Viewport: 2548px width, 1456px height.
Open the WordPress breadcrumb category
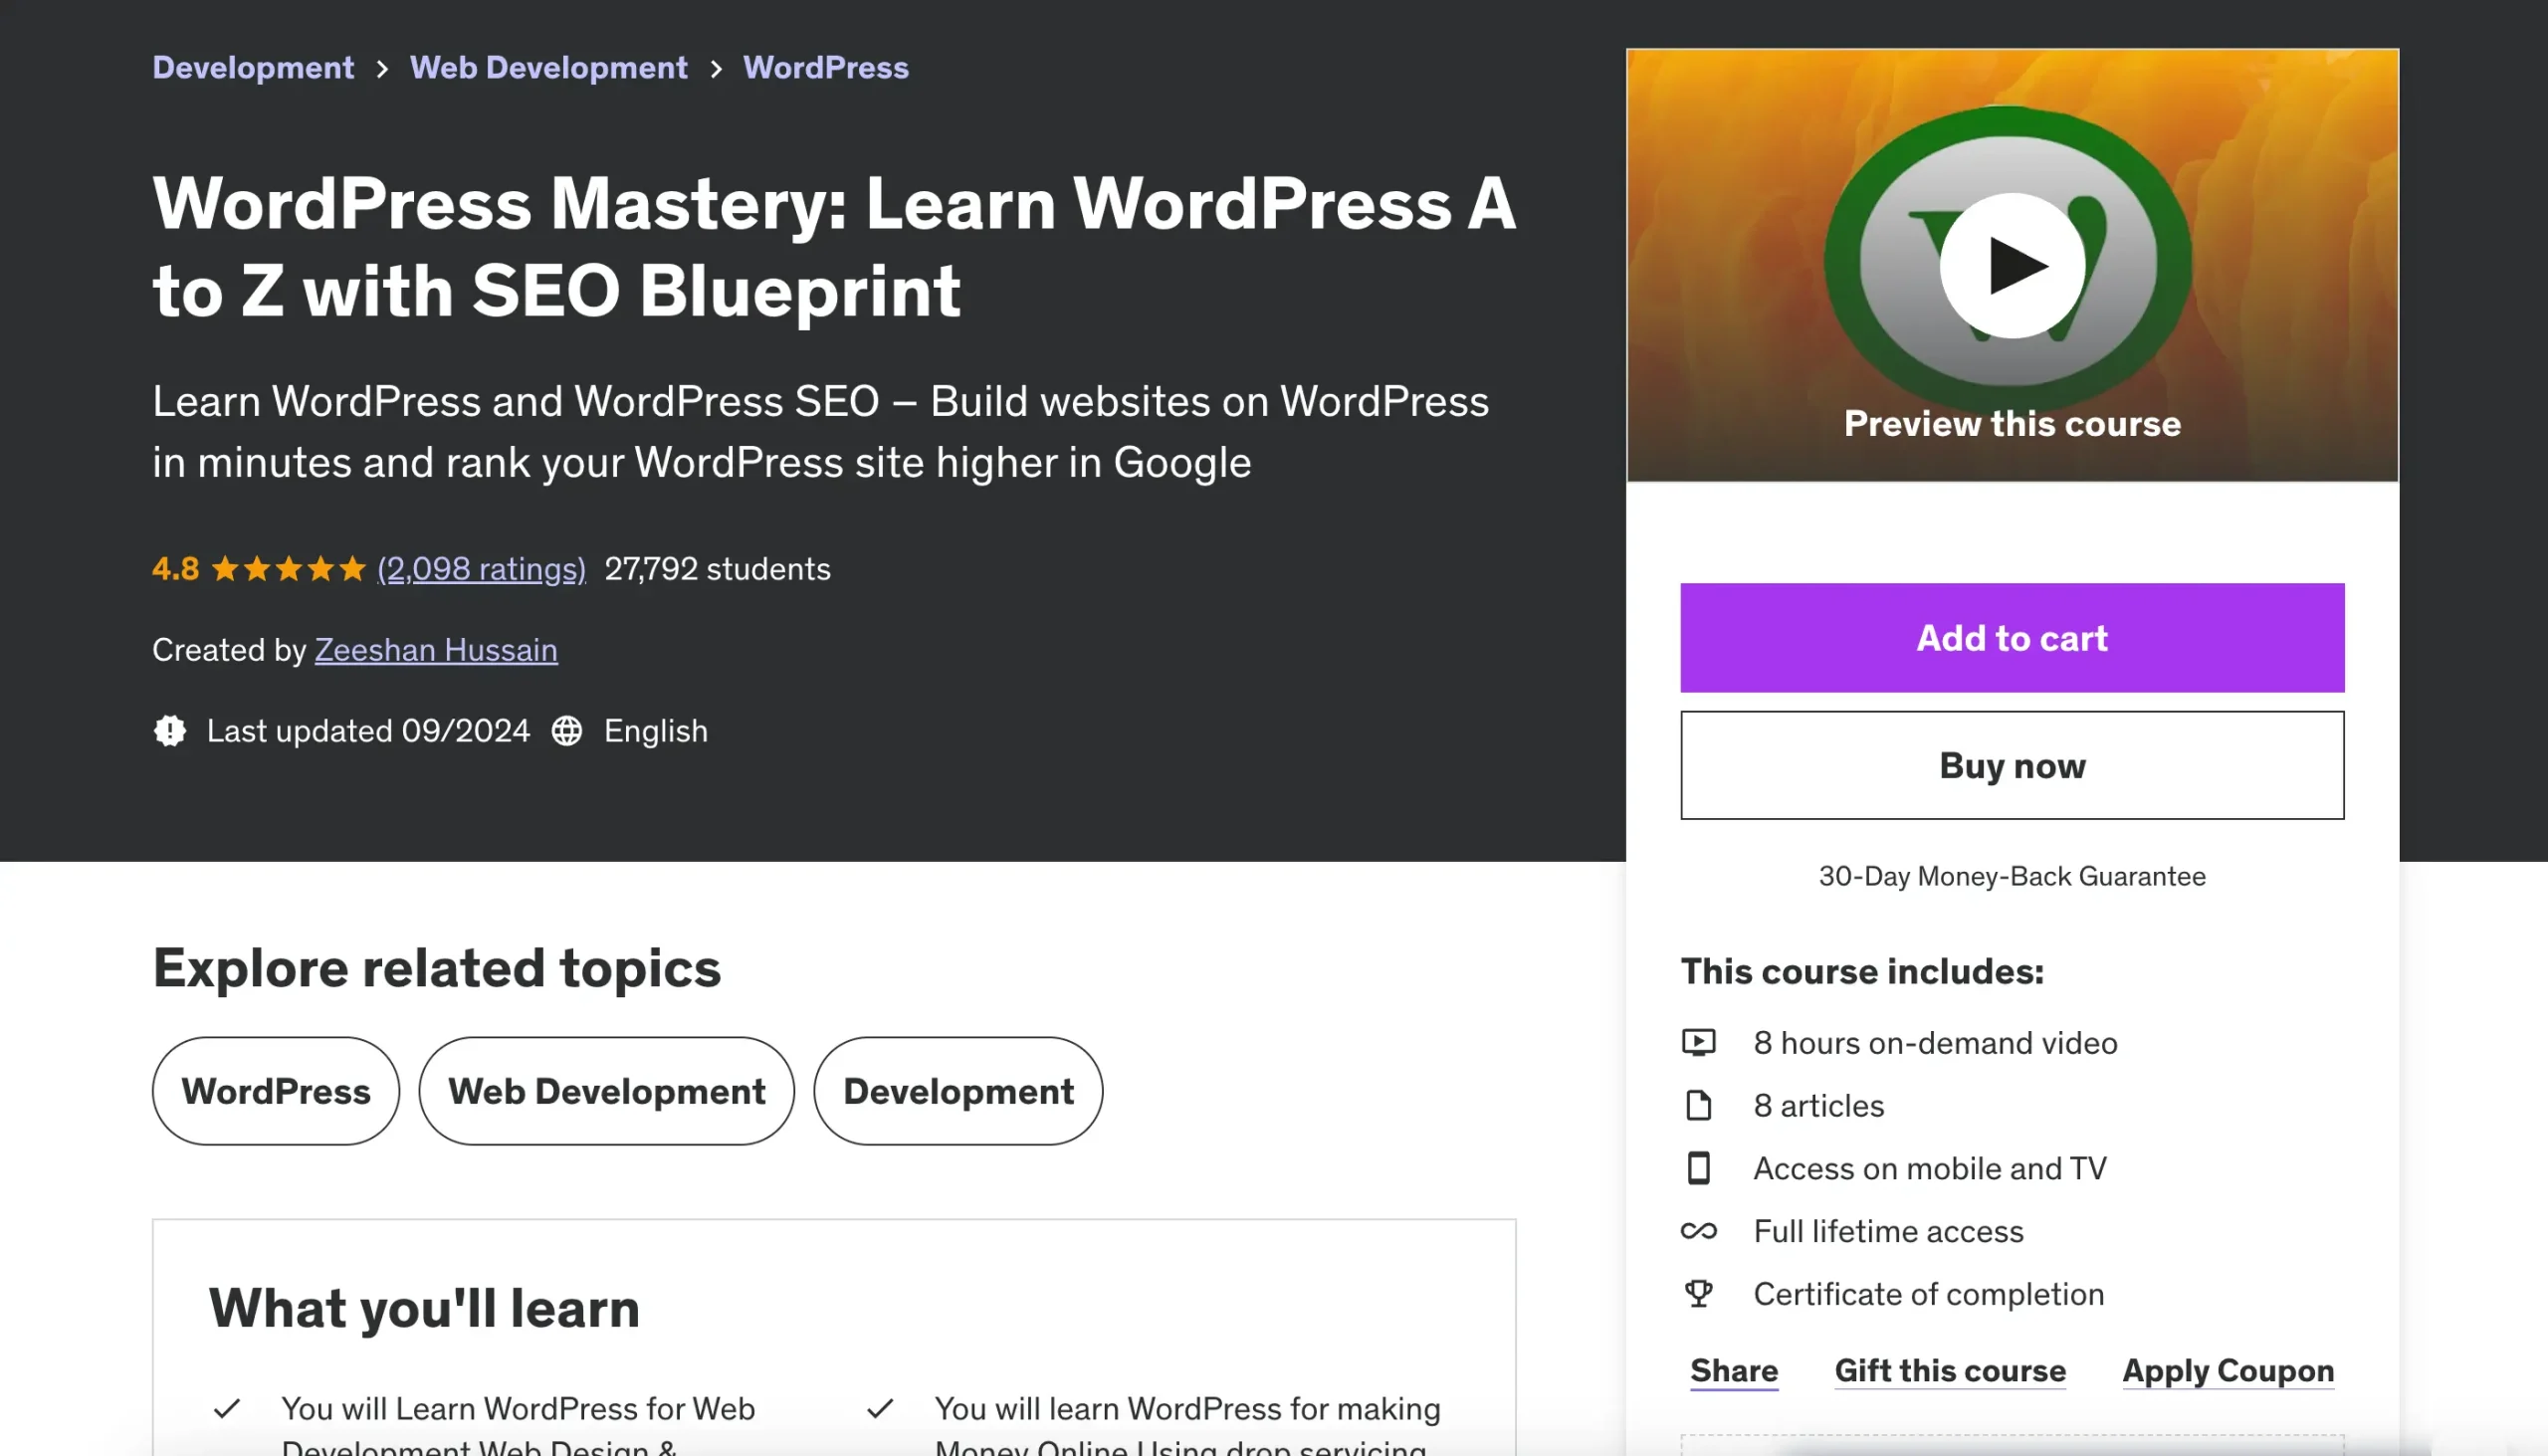[x=825, y=68]
